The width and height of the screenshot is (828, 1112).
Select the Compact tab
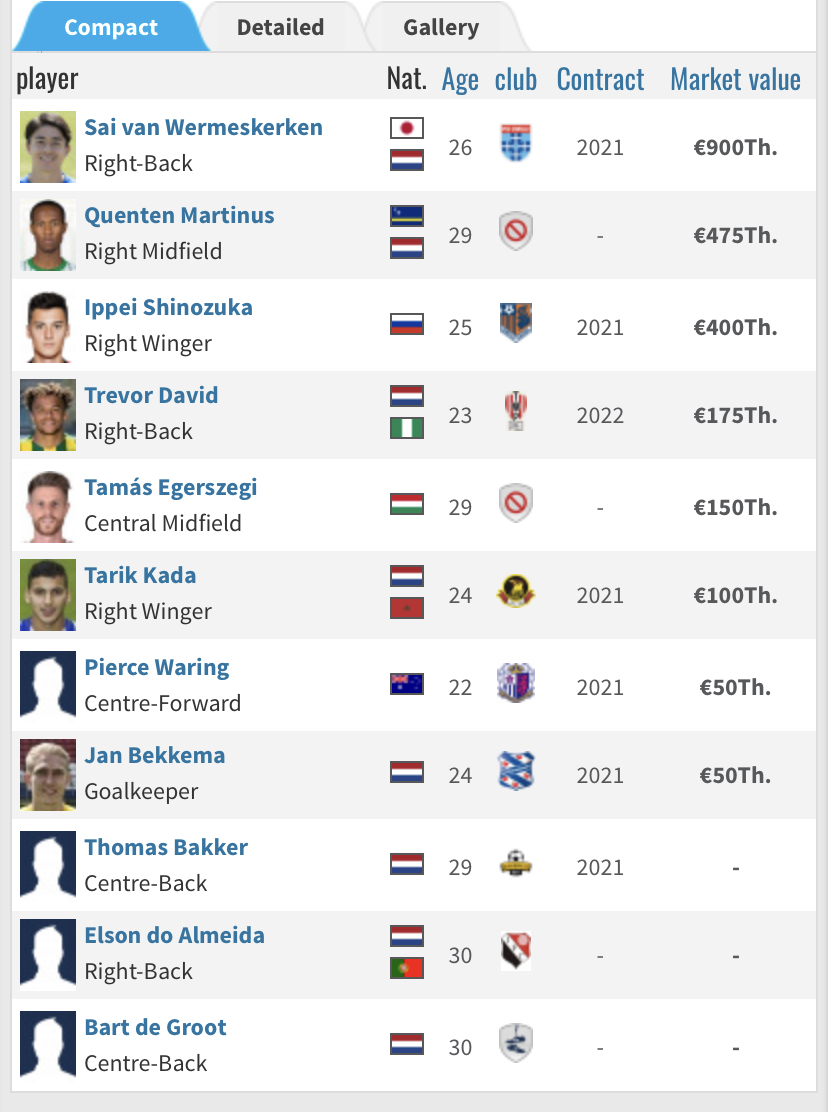[110, 27]
